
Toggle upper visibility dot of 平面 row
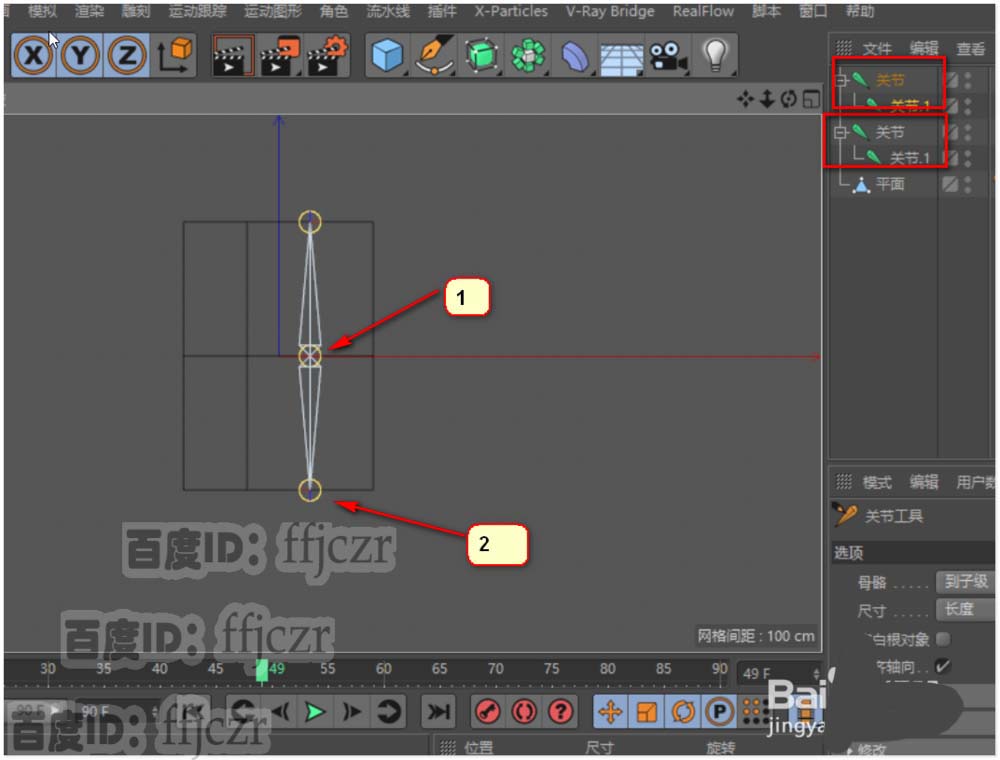[x=968, y=180]
